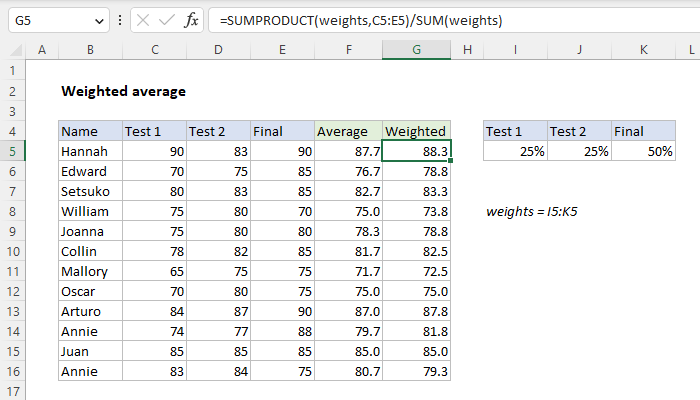Image resolution: width=700 pixels, height=400 pixels.
Task: Select the cell containing 'Edward'
Action: (90, 171)
